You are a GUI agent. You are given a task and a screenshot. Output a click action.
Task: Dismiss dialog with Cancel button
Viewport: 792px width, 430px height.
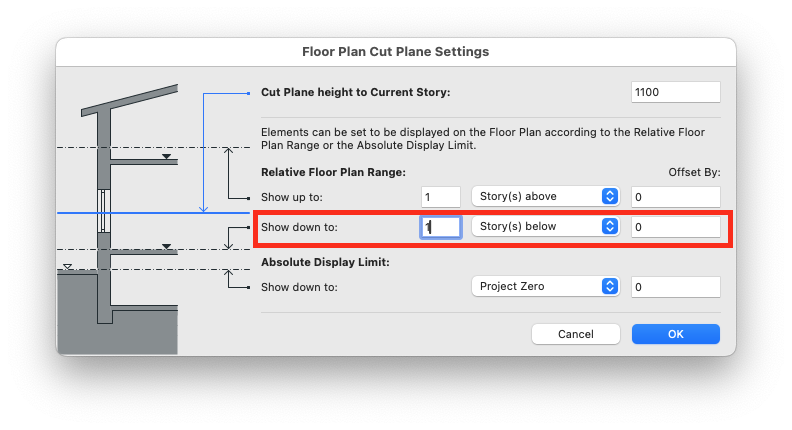(576, 334)
